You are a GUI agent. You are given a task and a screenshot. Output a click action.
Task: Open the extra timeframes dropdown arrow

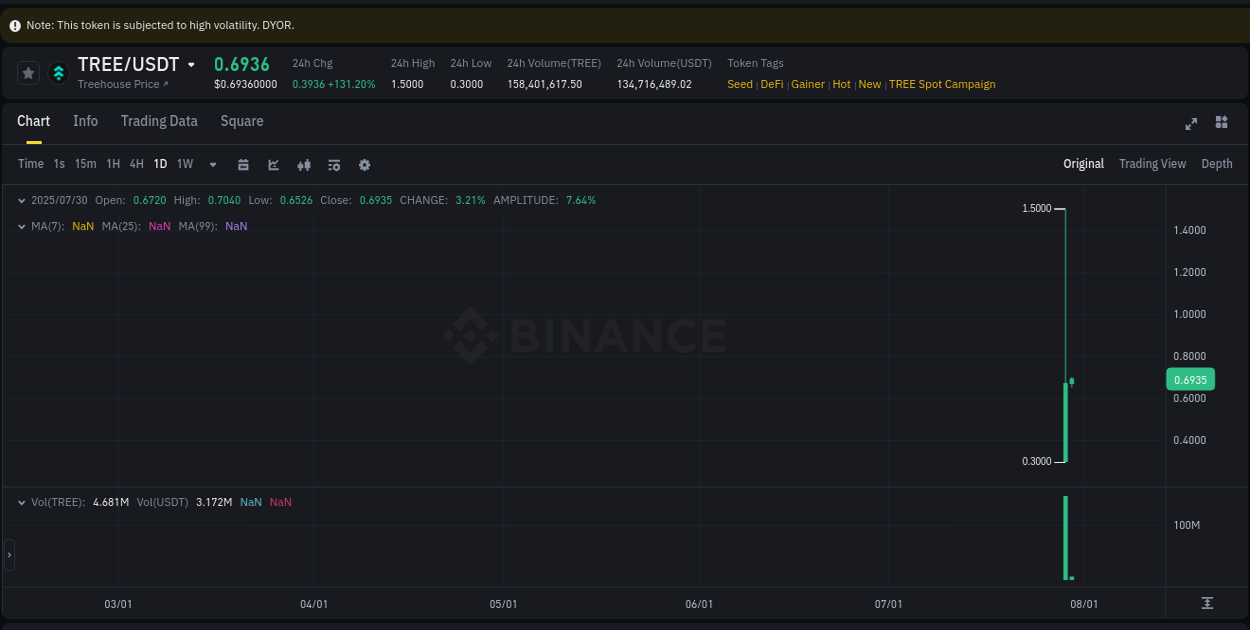(x=212, y=164)
